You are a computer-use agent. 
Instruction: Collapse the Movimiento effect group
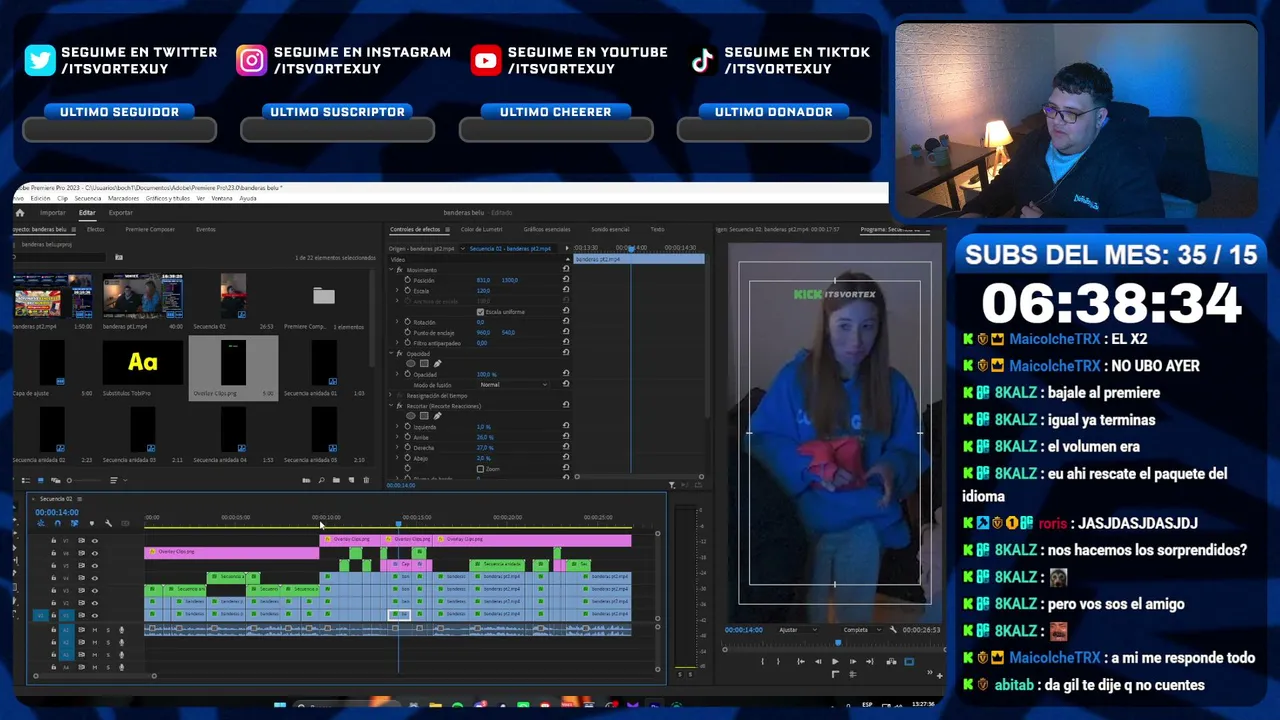point(391,270)
